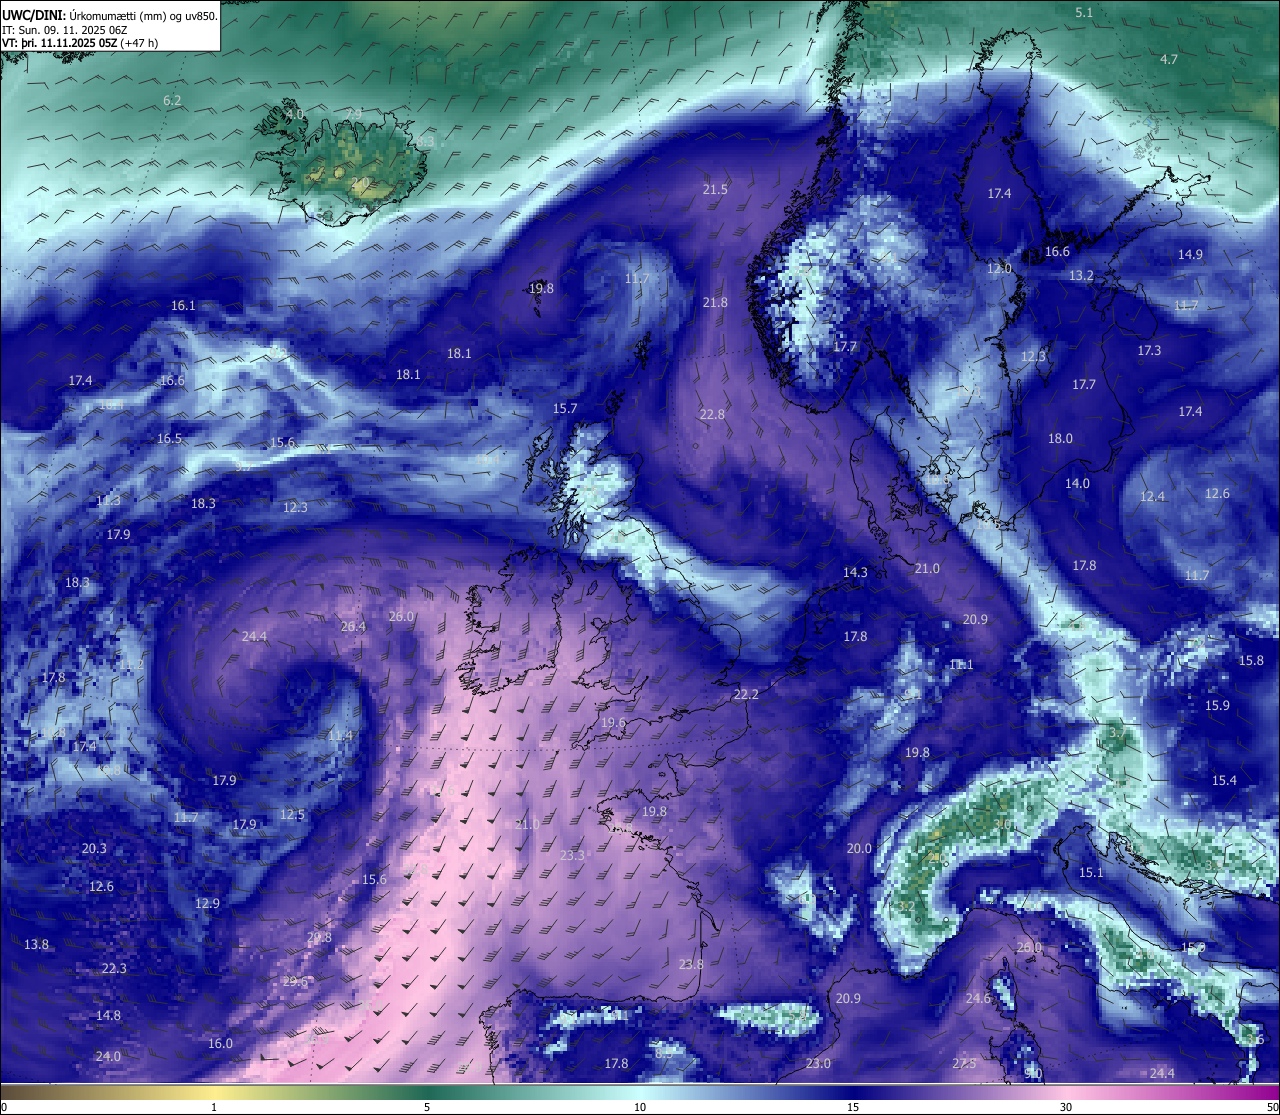Click the 10 tick label on the color scale
The image size is (1280, 1115).
[640, 1107]
